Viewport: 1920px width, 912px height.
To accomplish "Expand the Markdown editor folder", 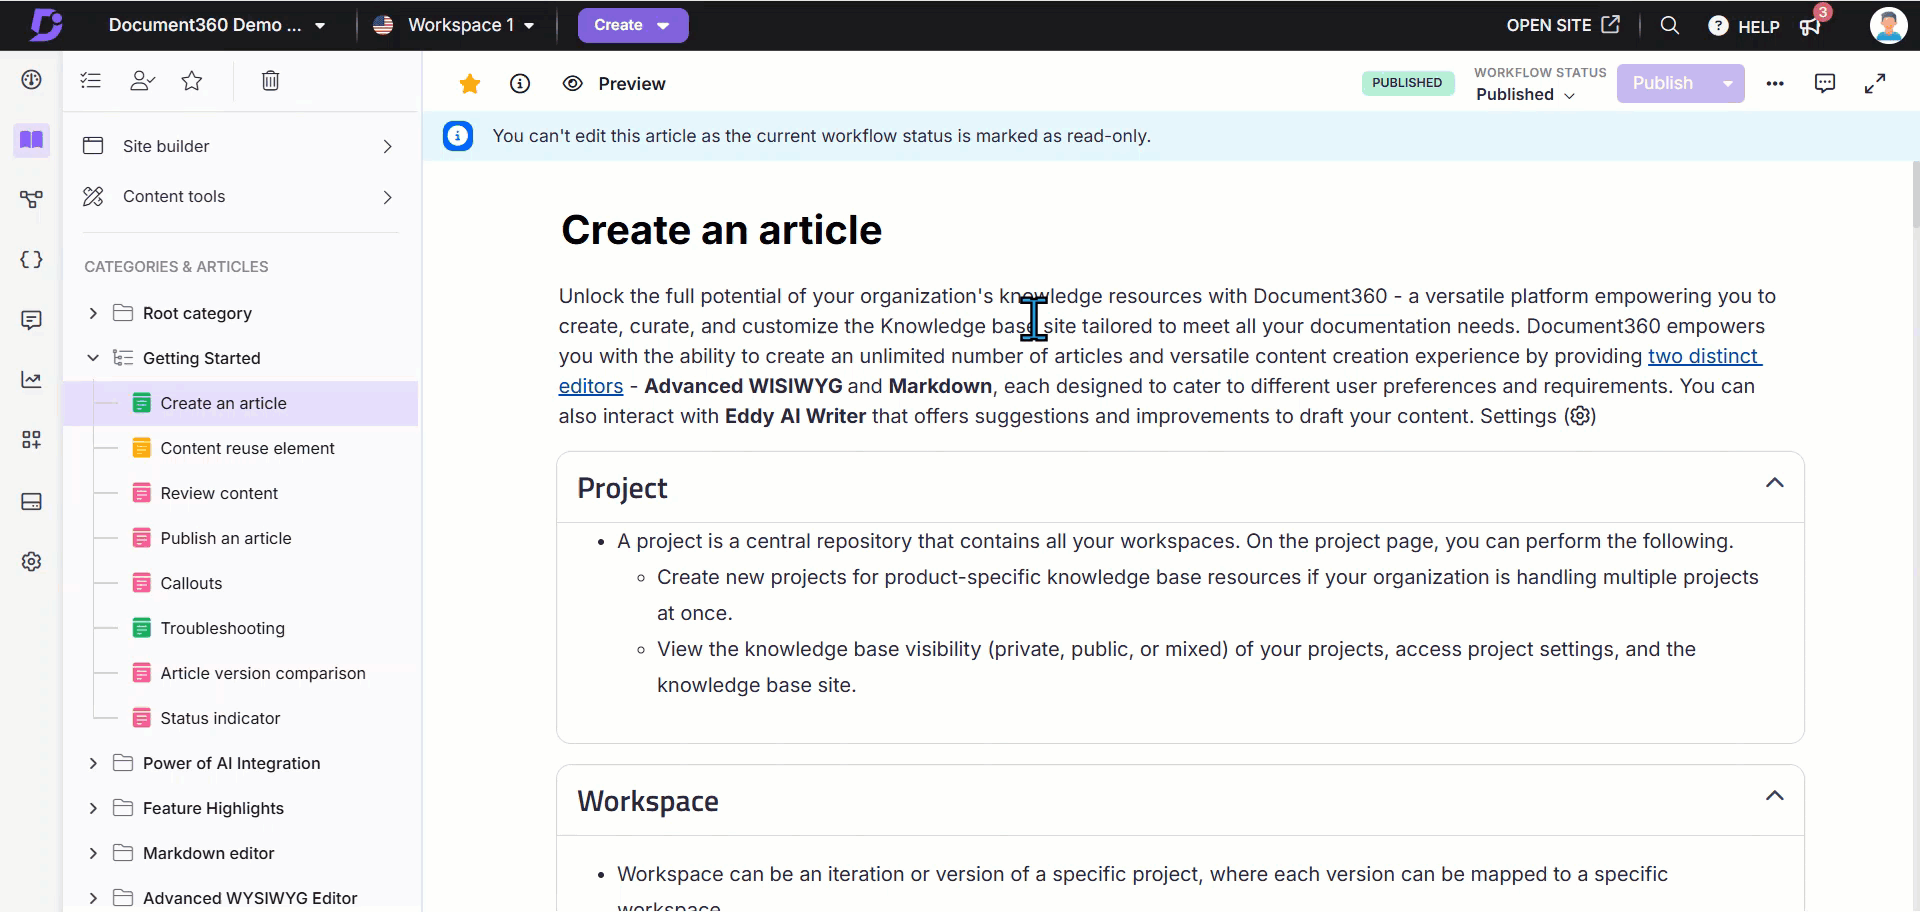I will click(x=93, y=853).
